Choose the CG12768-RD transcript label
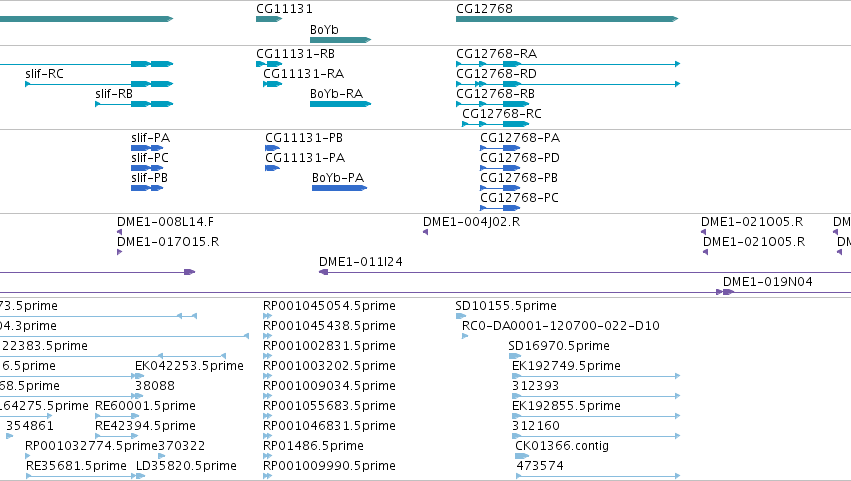 (x=496, y=74)
